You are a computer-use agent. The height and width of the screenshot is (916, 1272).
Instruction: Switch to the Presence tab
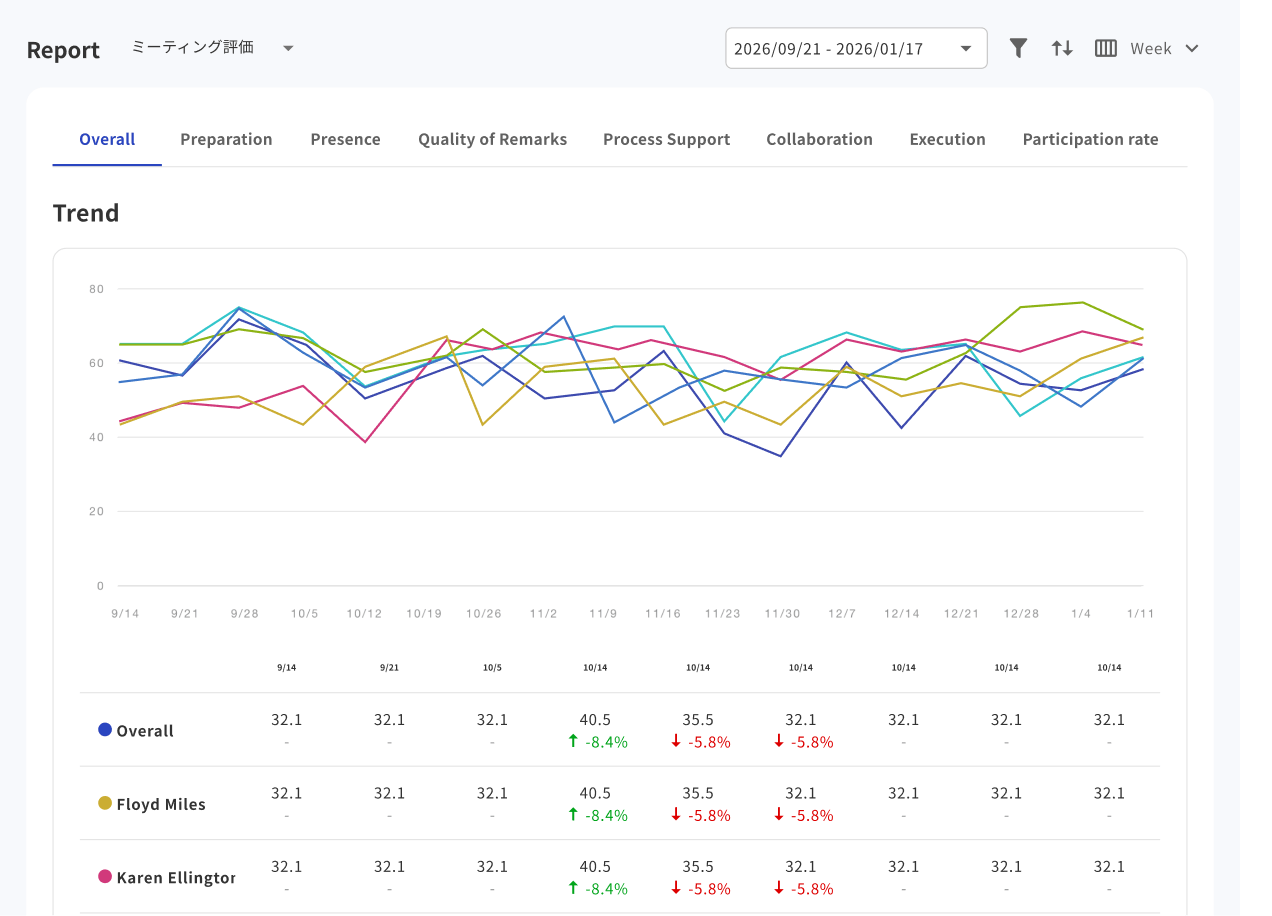pos(345,139)
